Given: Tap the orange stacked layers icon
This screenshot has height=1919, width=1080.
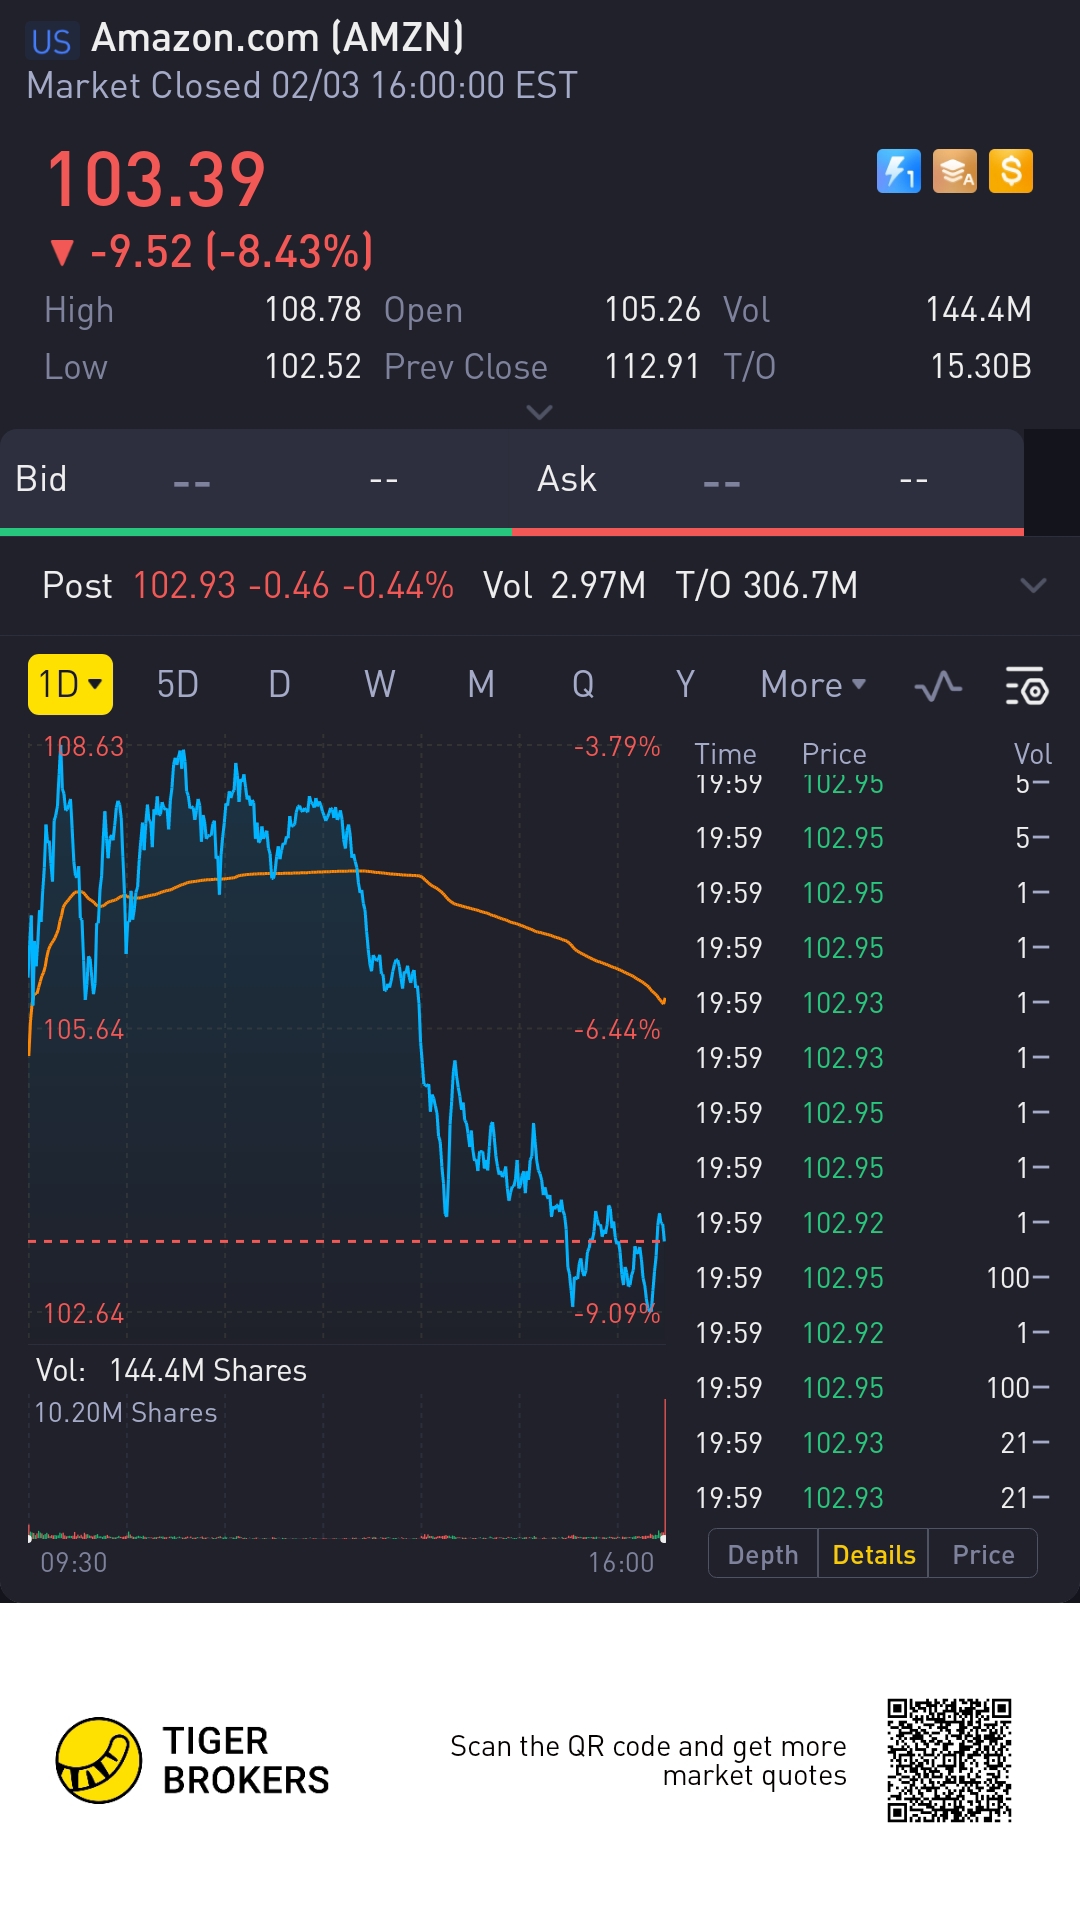Looking at the screenshot, I should pos(955,171).
